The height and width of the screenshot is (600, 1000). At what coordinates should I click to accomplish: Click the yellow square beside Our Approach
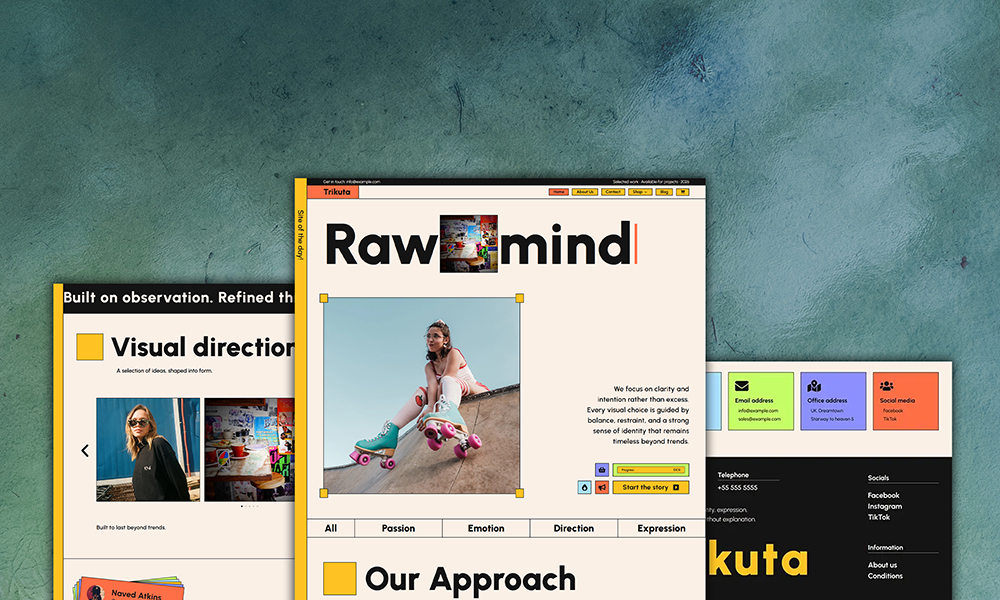tap(340, 578)
